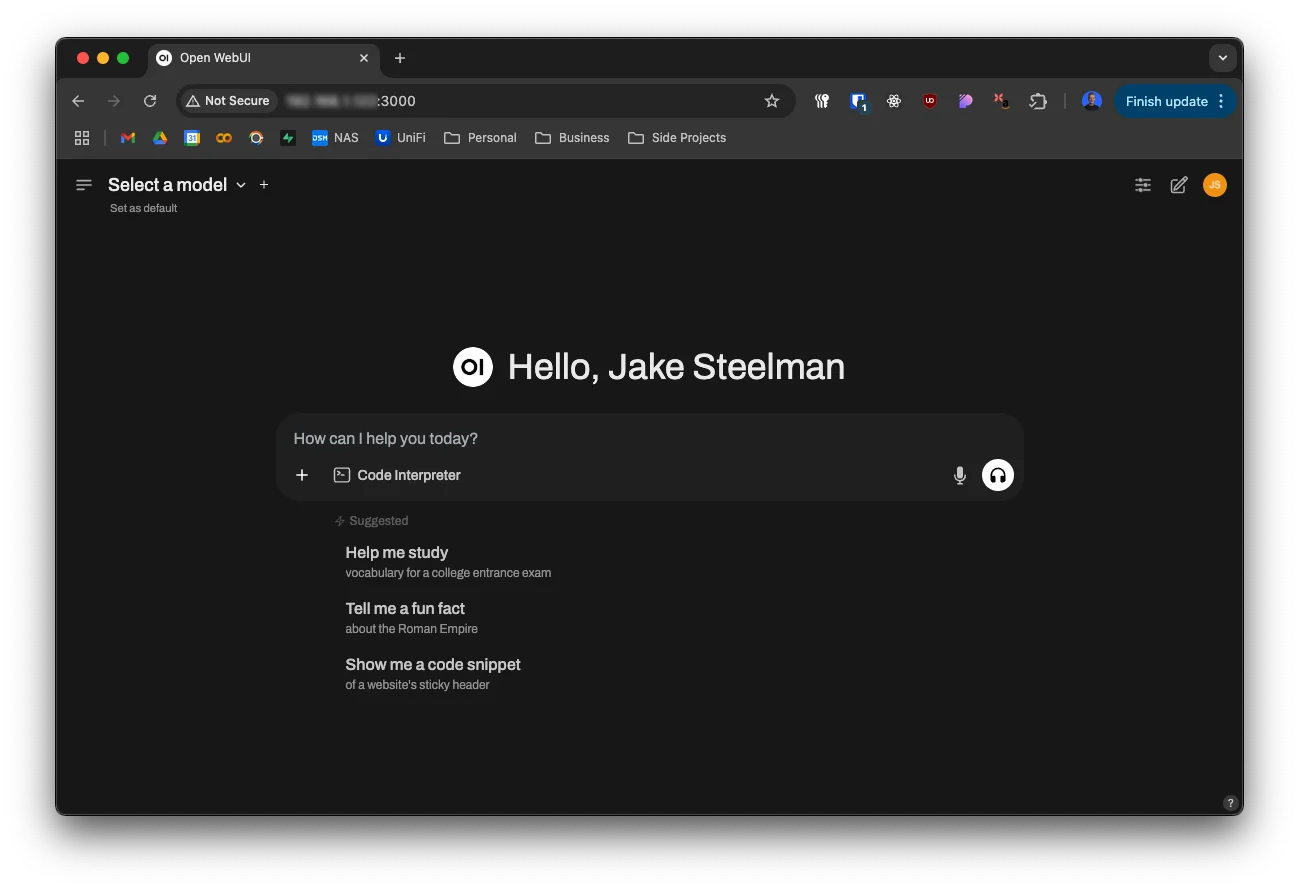Open the help question mark button
The image size is (1299, 889).
[1230, 803]
